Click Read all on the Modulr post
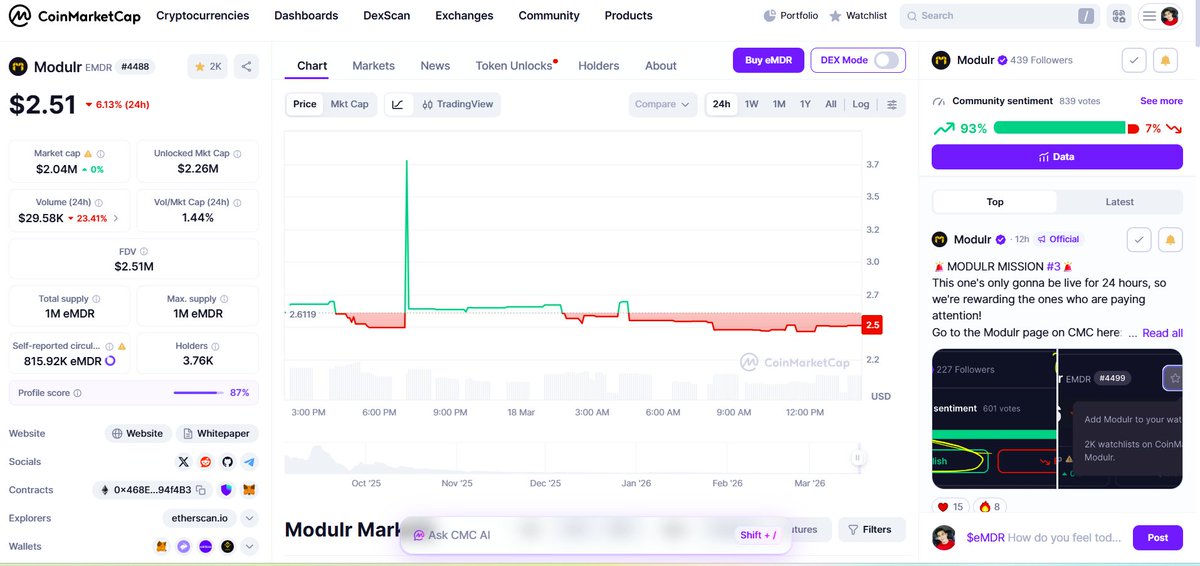 click(x=1162, y=333)
